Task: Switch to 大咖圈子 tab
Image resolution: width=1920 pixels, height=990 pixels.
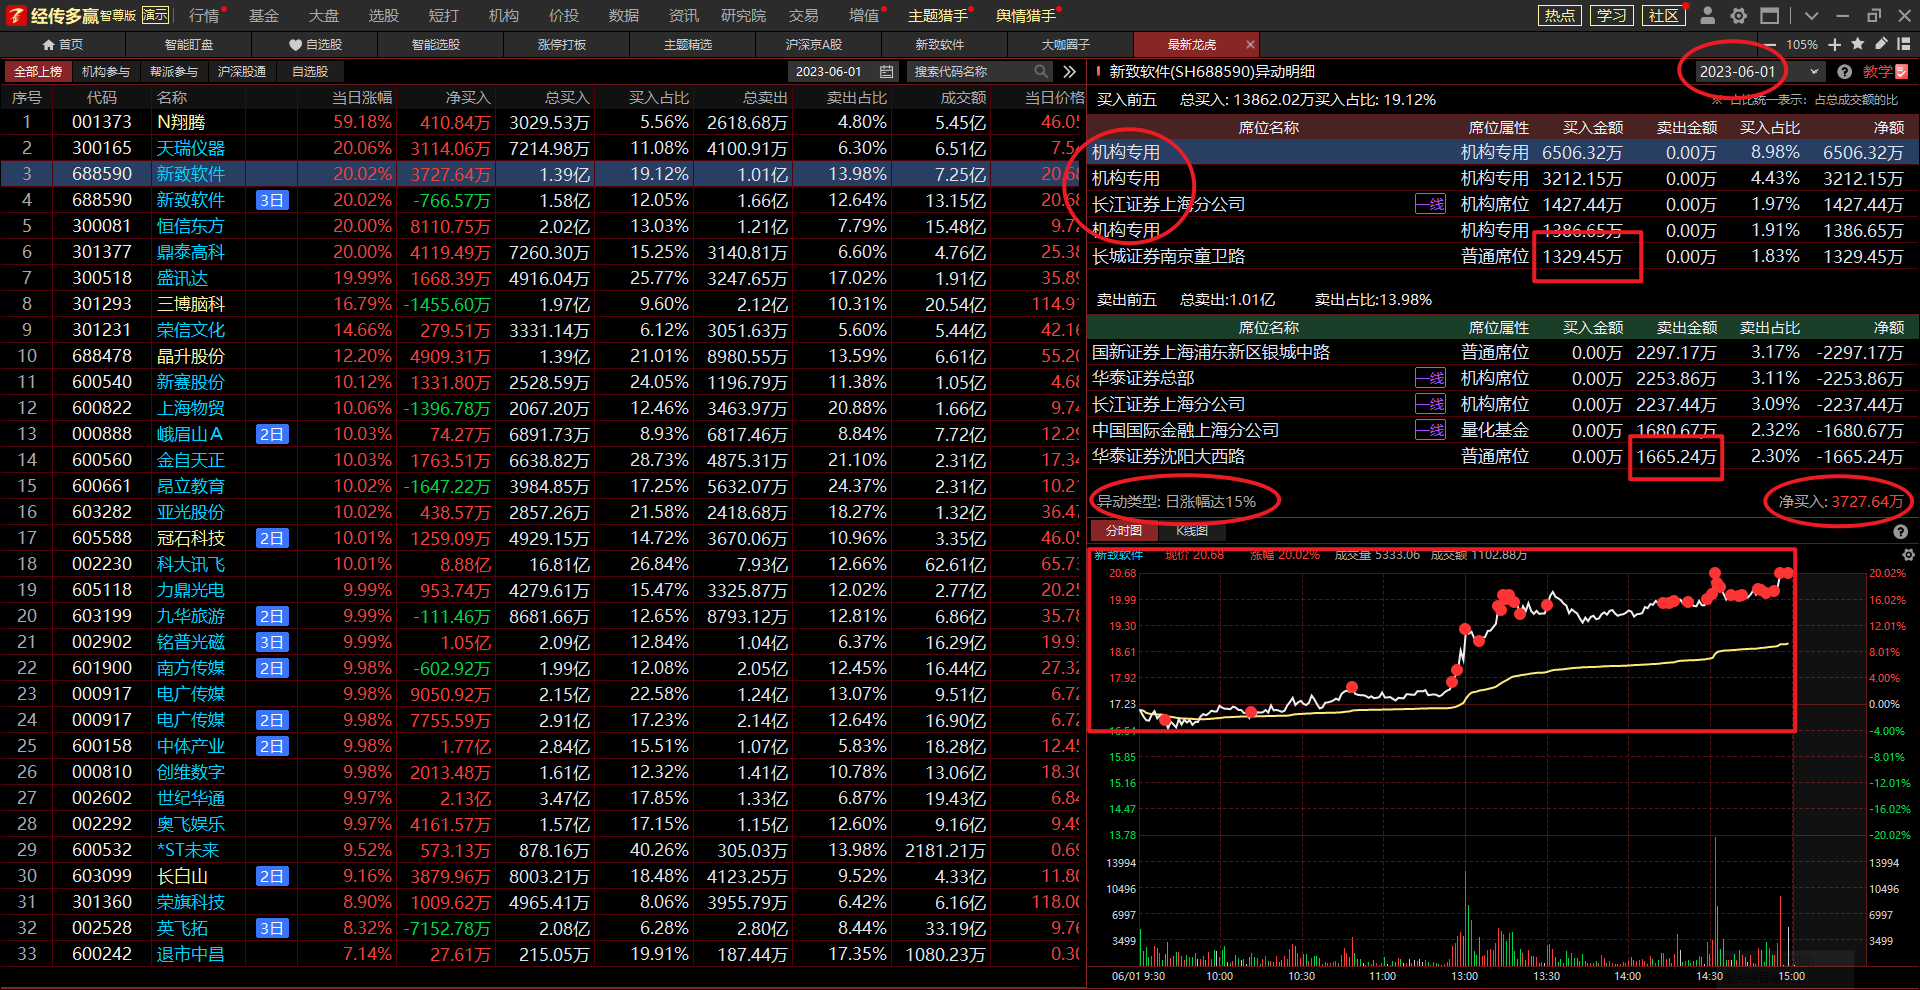Action: (x=1066, y=45)
